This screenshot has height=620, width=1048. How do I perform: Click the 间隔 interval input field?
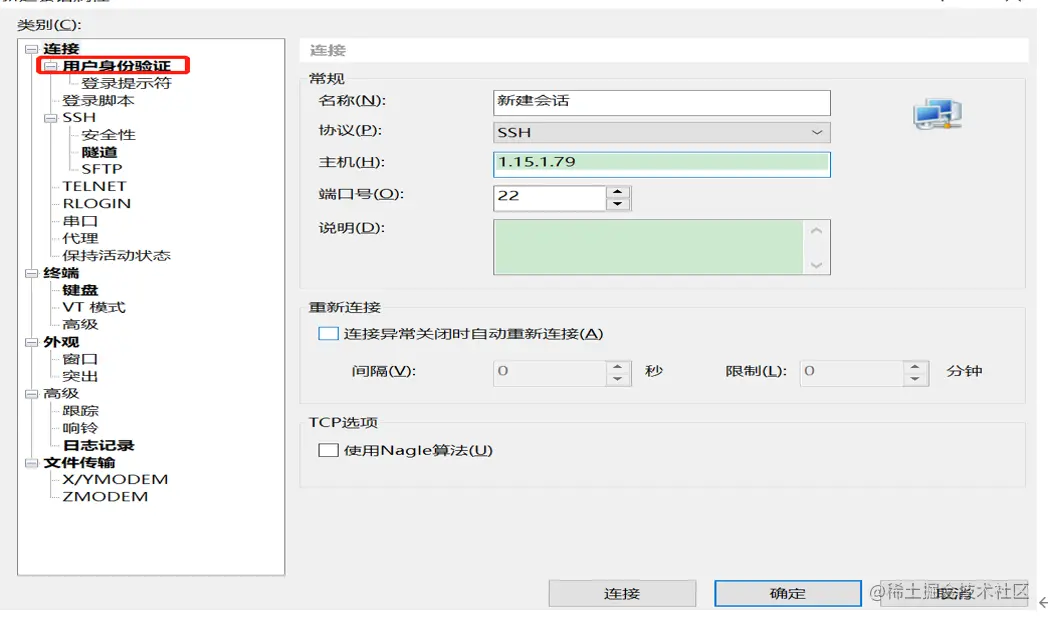549,373
